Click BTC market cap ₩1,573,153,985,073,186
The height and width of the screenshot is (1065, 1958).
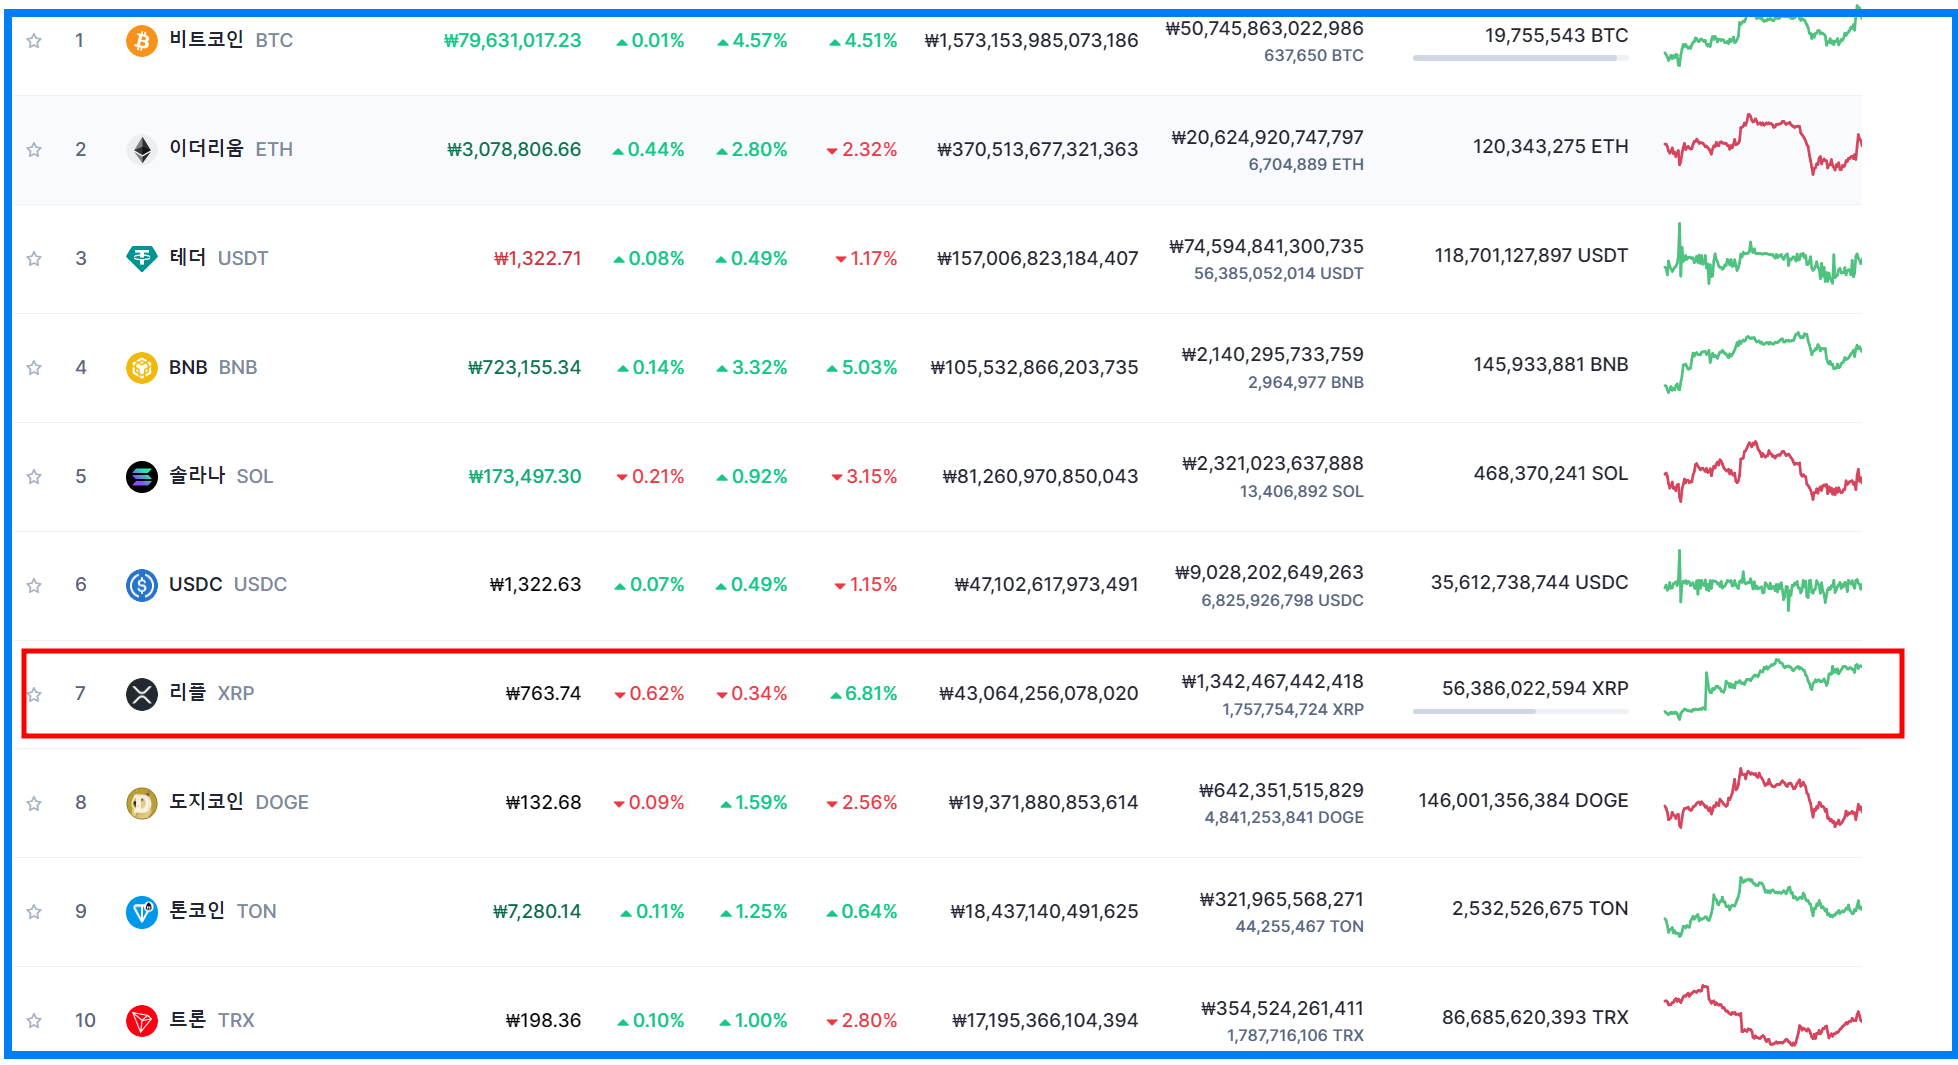1031,41
